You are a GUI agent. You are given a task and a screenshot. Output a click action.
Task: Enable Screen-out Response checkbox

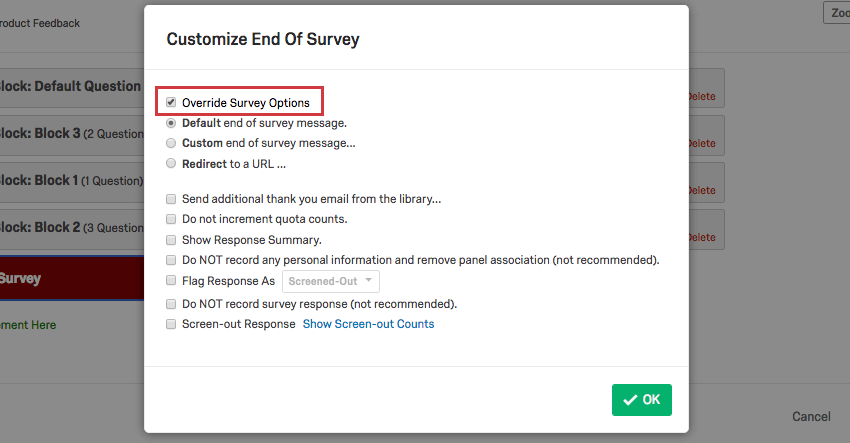coord(172,324)
